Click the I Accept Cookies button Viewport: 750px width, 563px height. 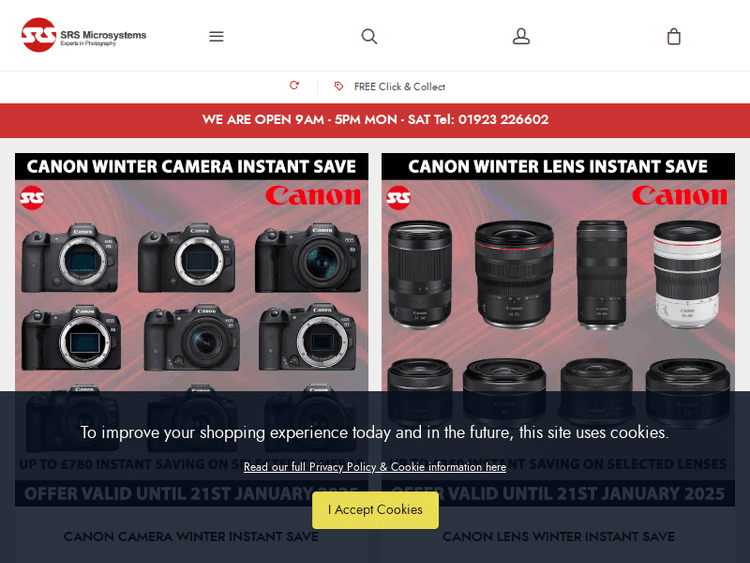click(375, 510)
